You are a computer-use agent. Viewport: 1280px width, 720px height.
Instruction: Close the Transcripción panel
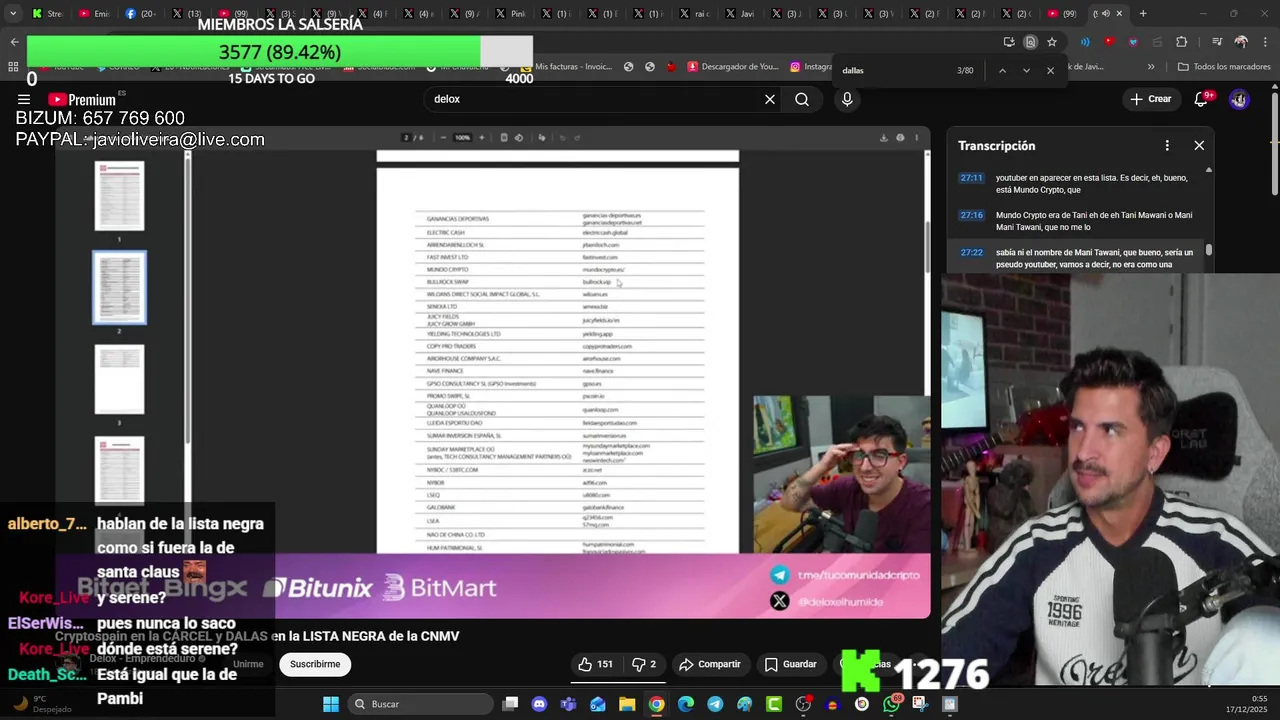coord(1199,145)
